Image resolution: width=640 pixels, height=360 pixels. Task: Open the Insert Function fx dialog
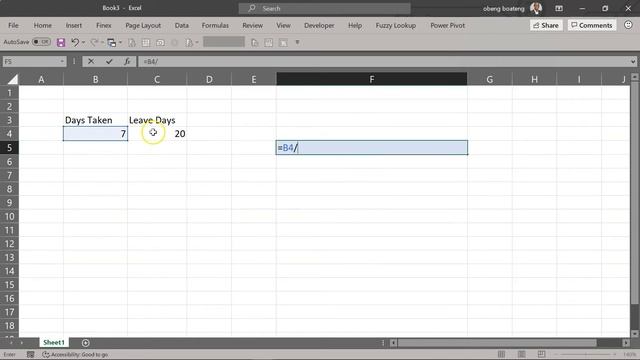point(127,62)
